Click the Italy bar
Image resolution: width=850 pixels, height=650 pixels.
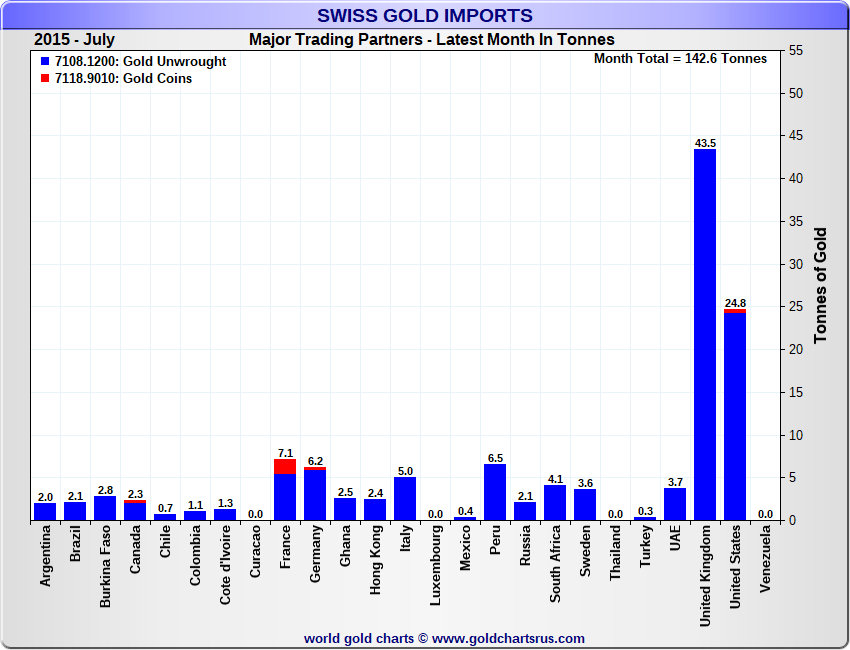(405, 498)
